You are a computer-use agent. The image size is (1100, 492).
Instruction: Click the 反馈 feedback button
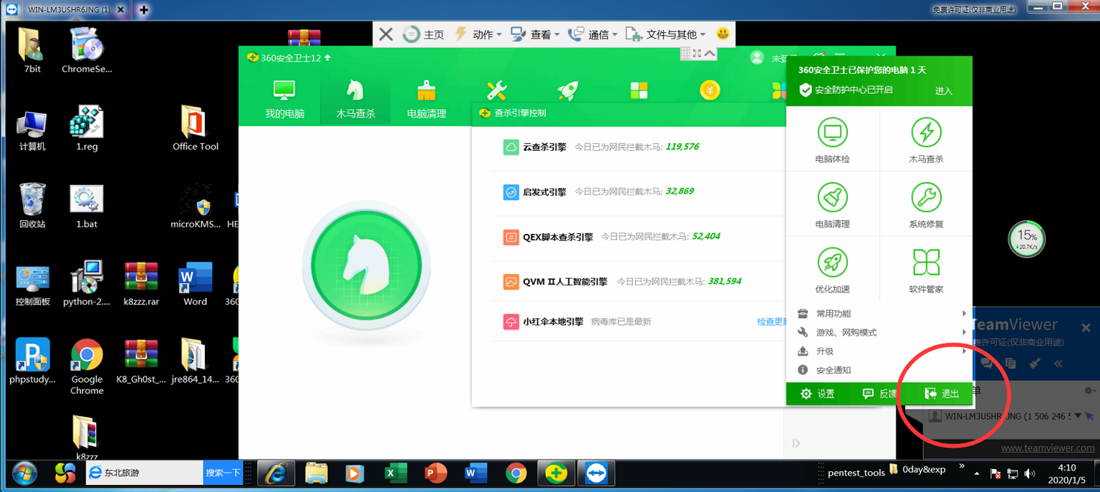tap(880, 394)
